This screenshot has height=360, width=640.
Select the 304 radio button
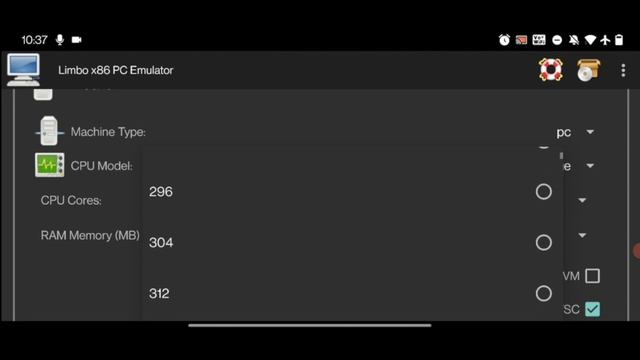[544, 242]
